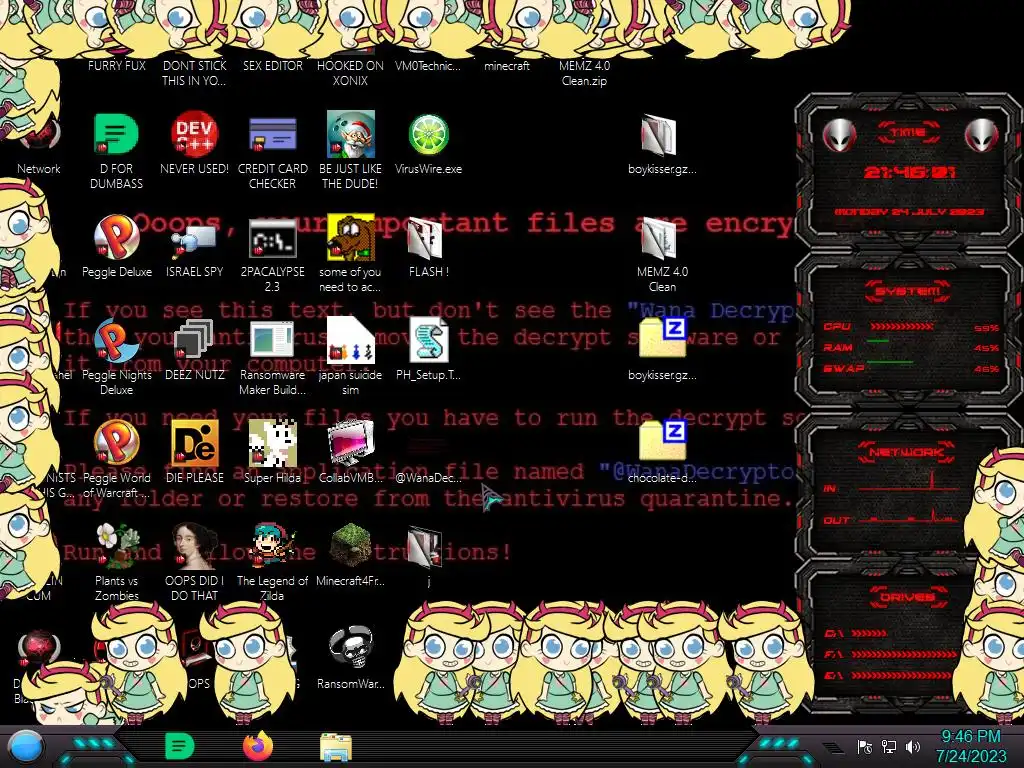
Task: Select the 'FURRY FUX' icon label
Action: coord(117,66)
